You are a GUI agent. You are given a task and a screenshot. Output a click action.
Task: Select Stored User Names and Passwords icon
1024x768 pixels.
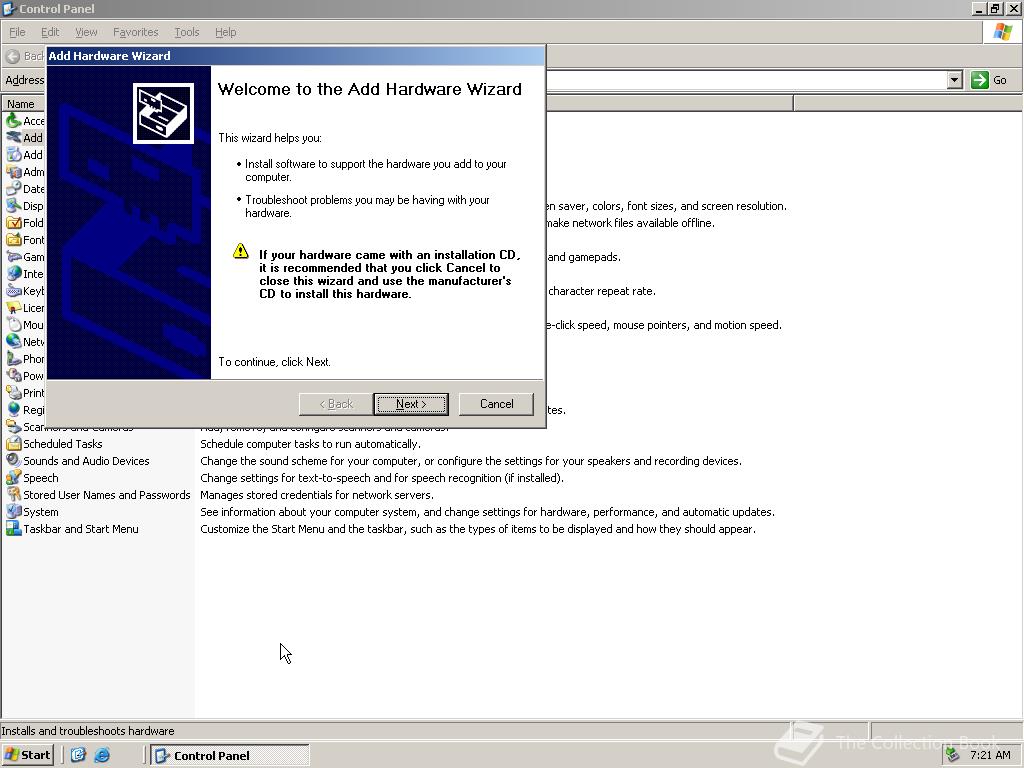point(14,494)
